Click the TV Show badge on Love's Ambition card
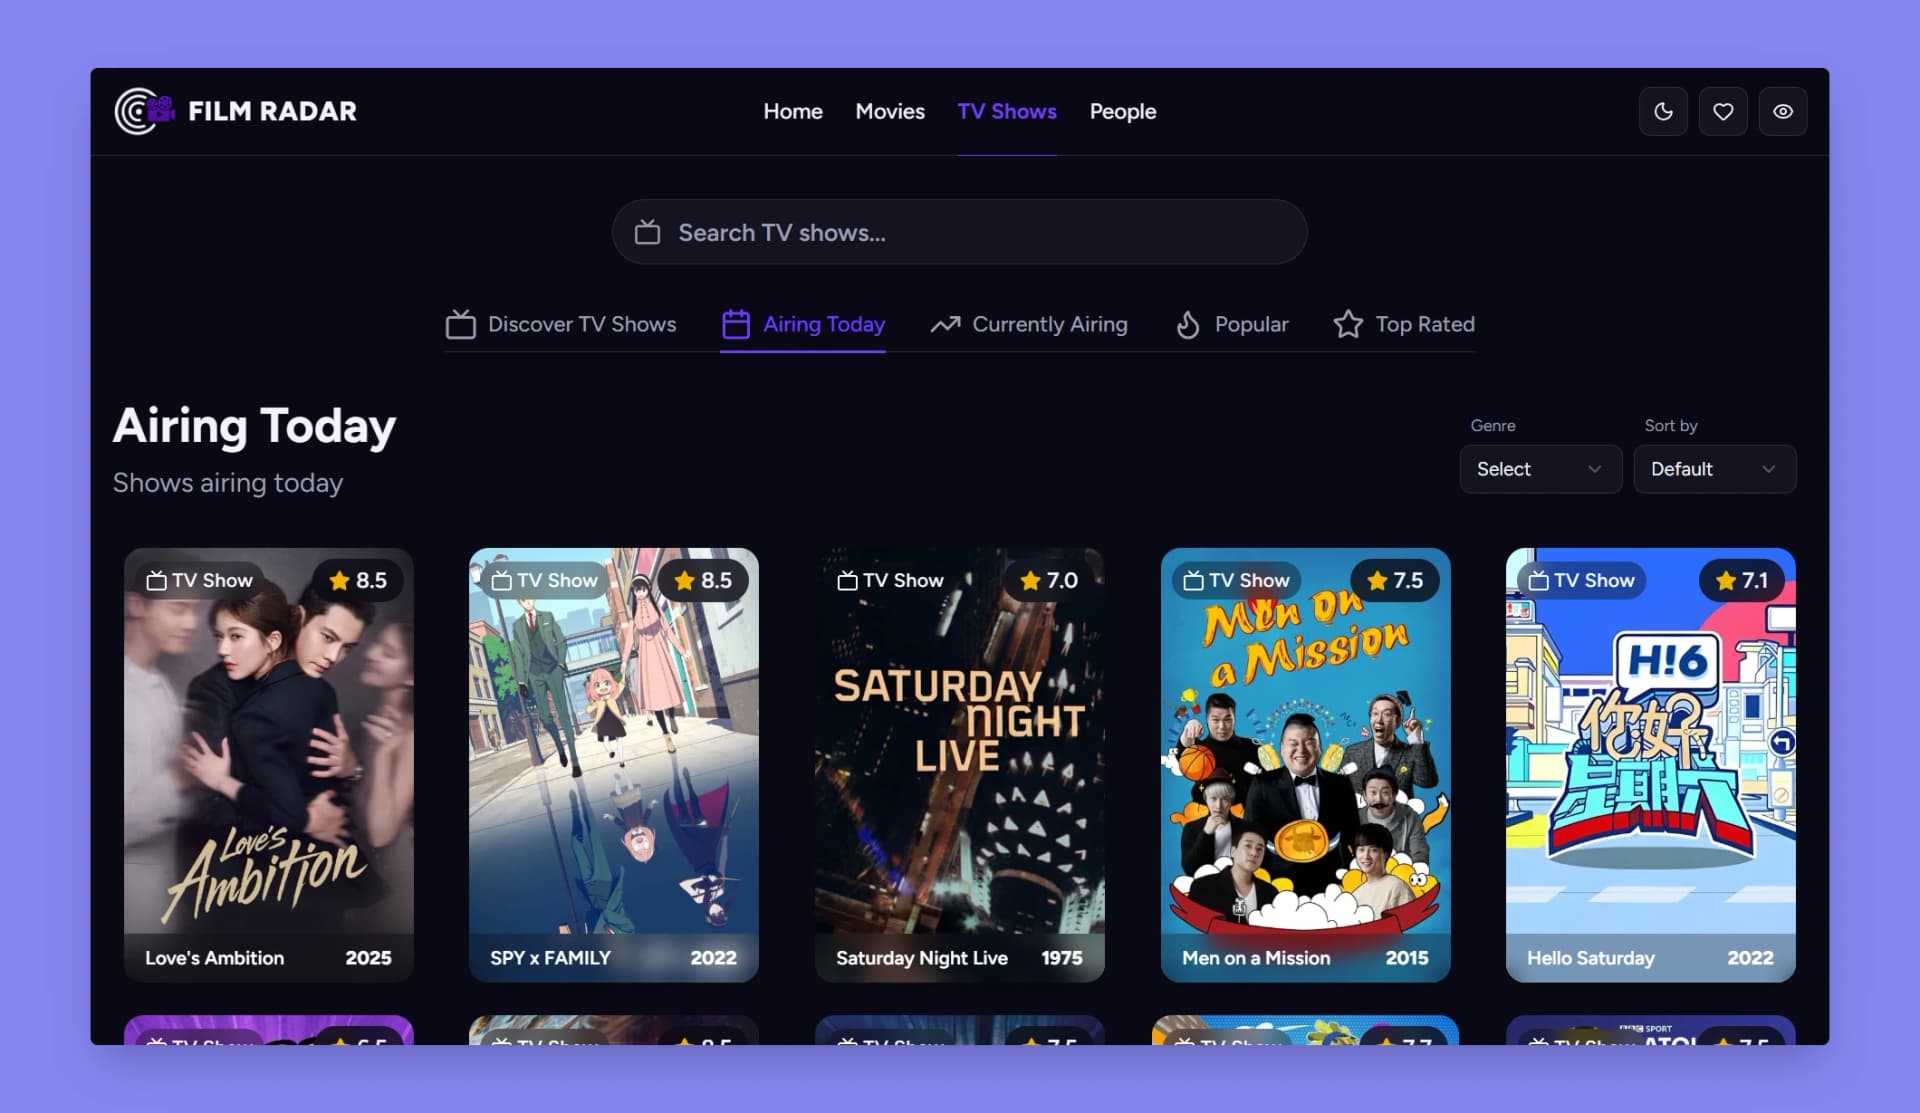The height and width of the screenshot is (1113, 1920). pos(198,580)
